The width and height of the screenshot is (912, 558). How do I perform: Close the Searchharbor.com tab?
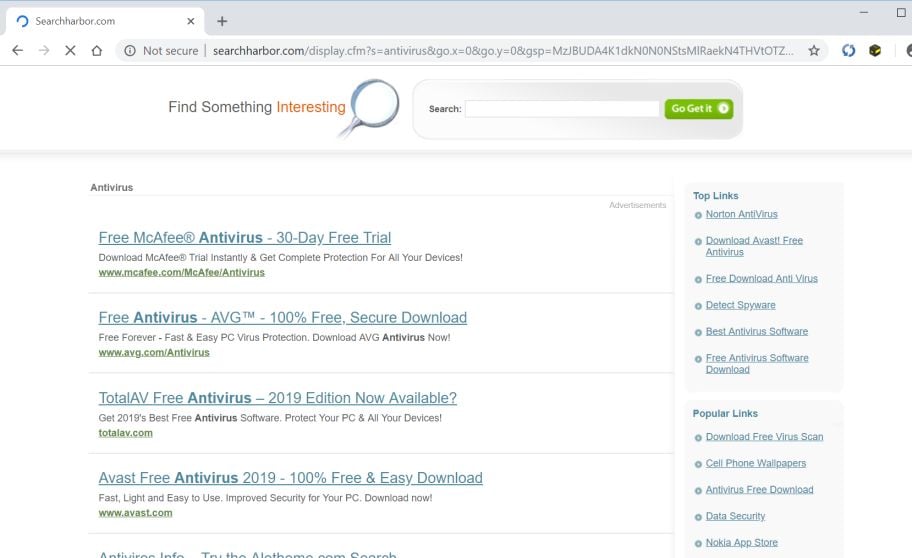tap(191, 22)
